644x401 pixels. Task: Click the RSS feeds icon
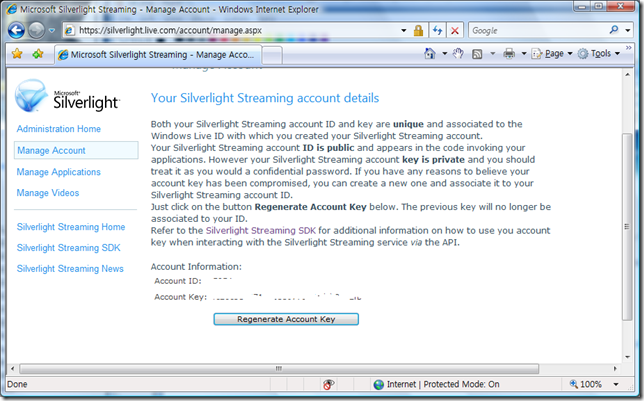477,54
